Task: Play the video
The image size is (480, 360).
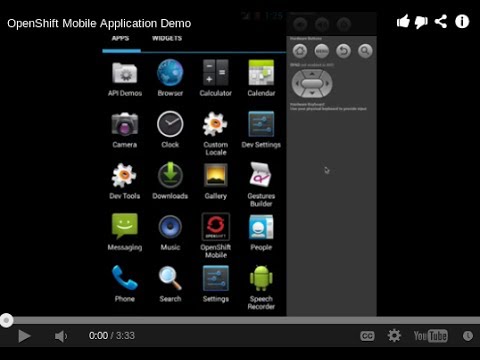Action: (24, 336)
